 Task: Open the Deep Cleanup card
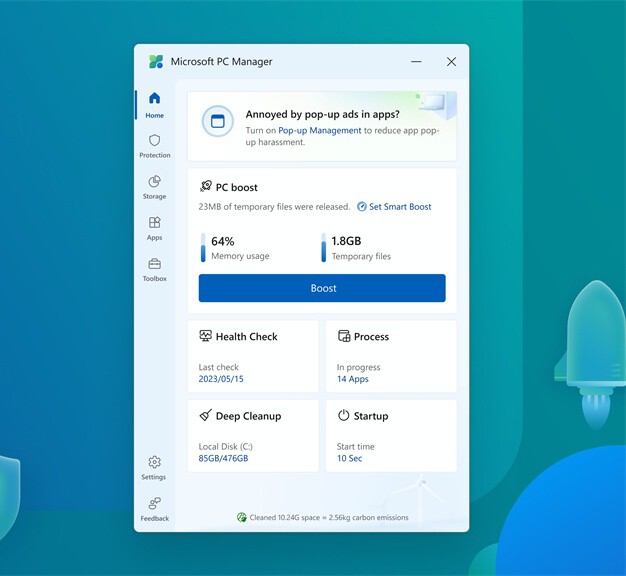click(253, 435)
